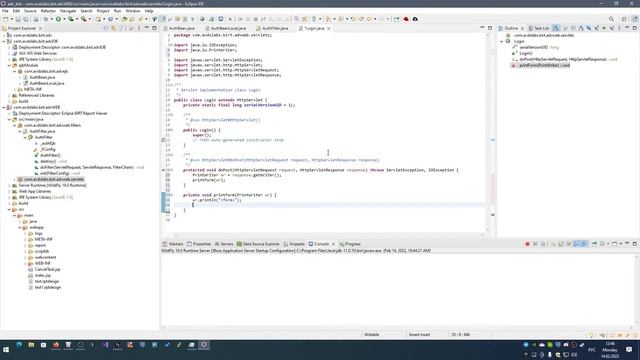Collapse the ejbModule folder in tree

point(9,65)
